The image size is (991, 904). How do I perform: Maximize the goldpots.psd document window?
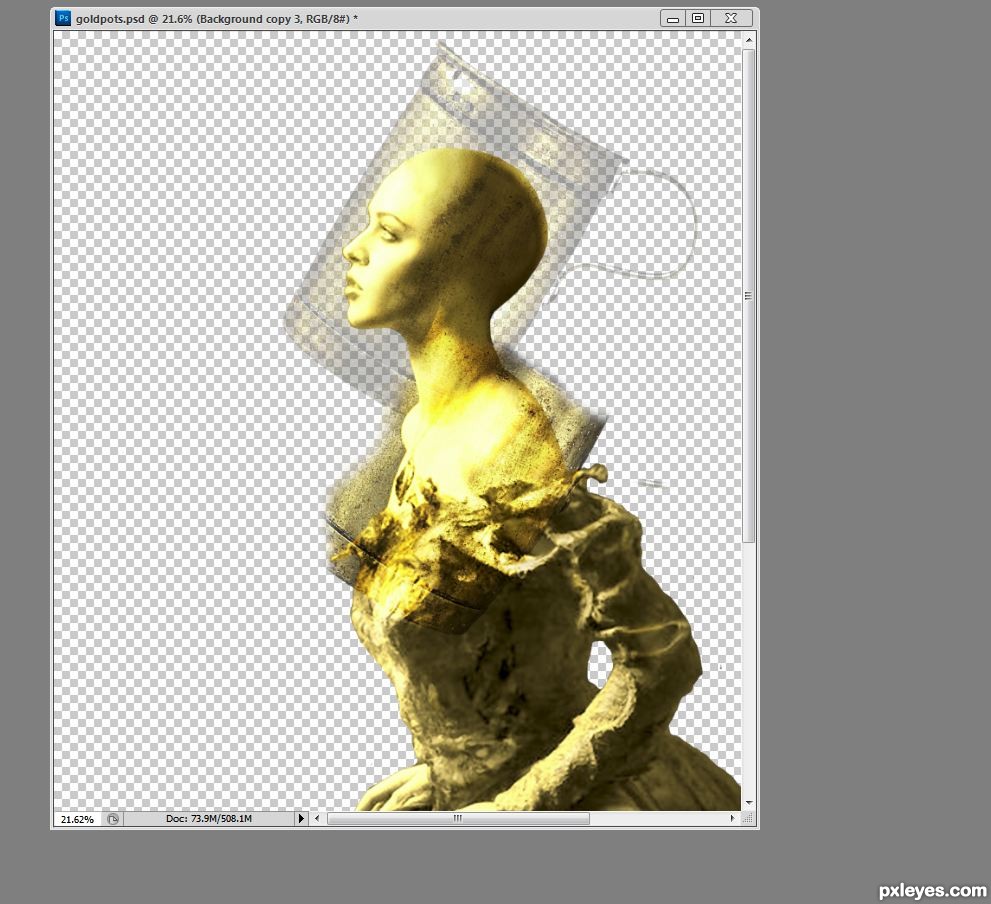click(x=698, y=18)
